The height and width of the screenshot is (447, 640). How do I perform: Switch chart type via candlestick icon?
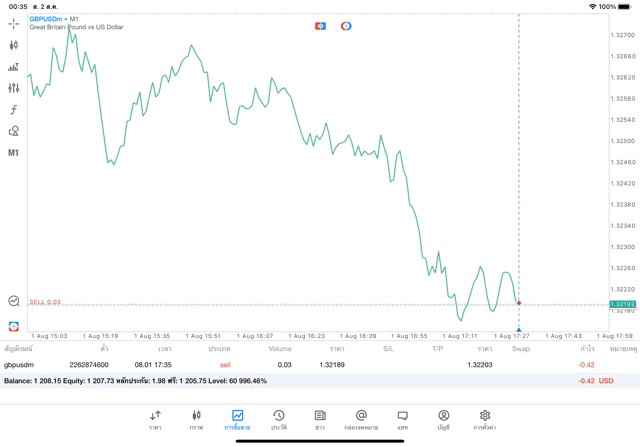tap(14, 45)
